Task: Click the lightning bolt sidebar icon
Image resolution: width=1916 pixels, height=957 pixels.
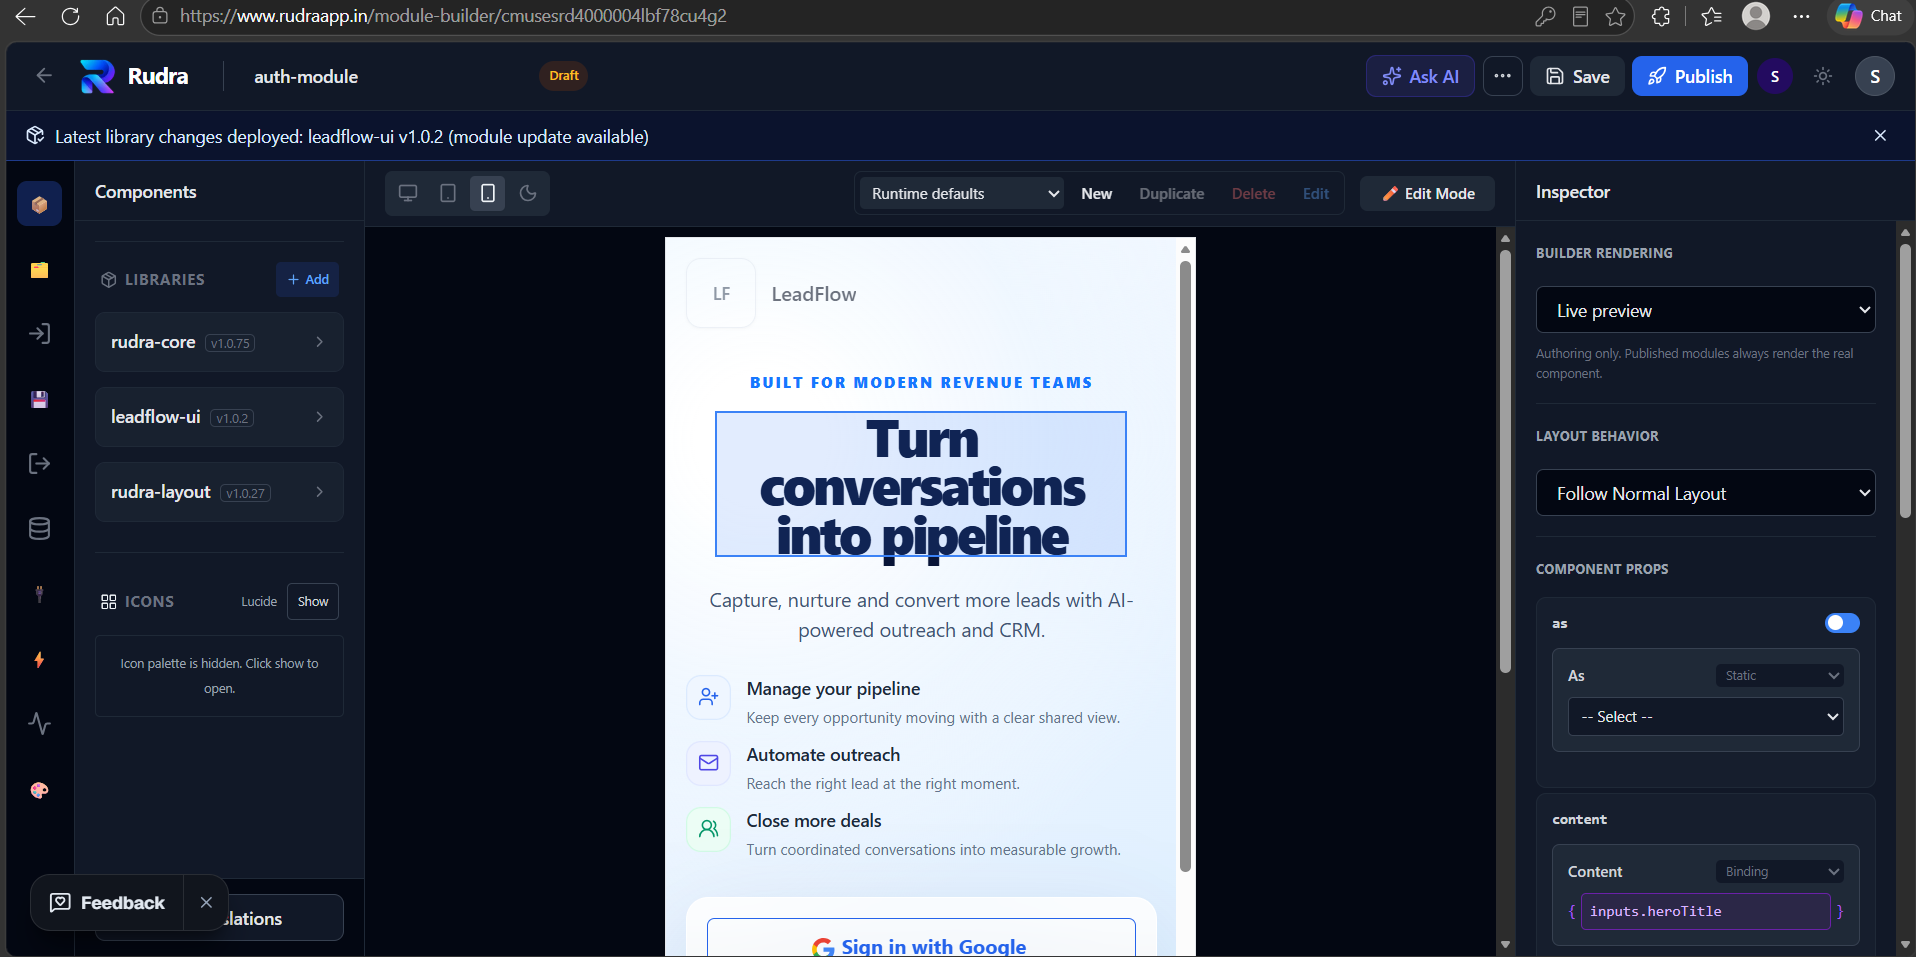Action: [39, 659]
